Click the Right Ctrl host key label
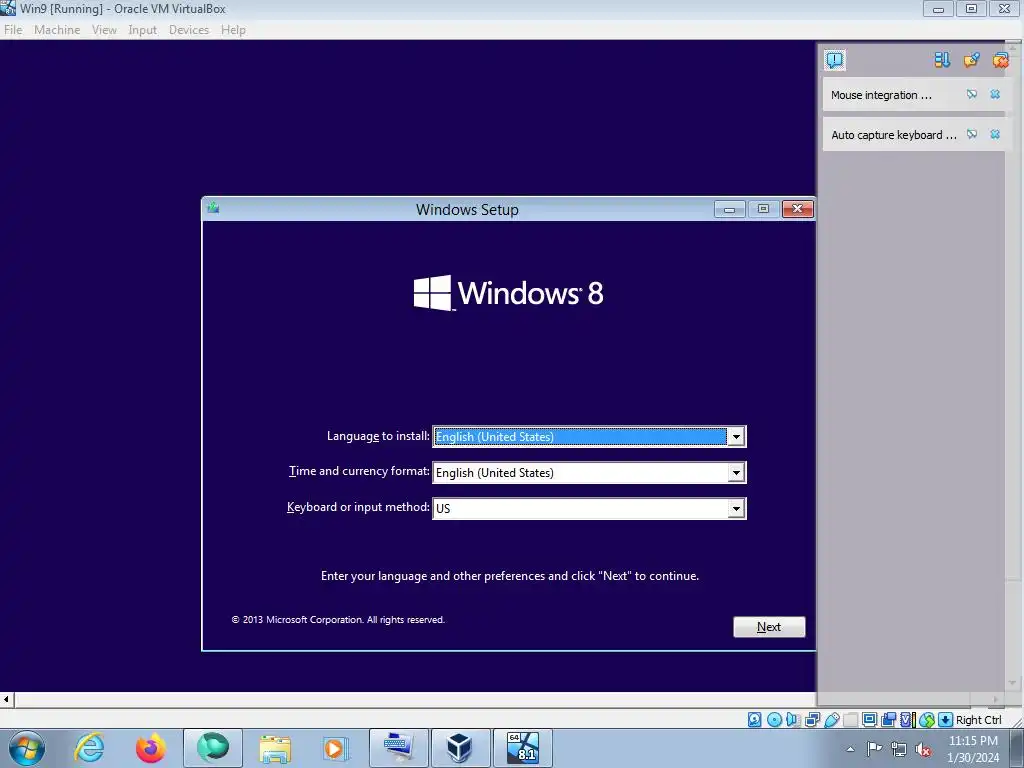This screenshot has width=1024, height=768. pos(978,720)
